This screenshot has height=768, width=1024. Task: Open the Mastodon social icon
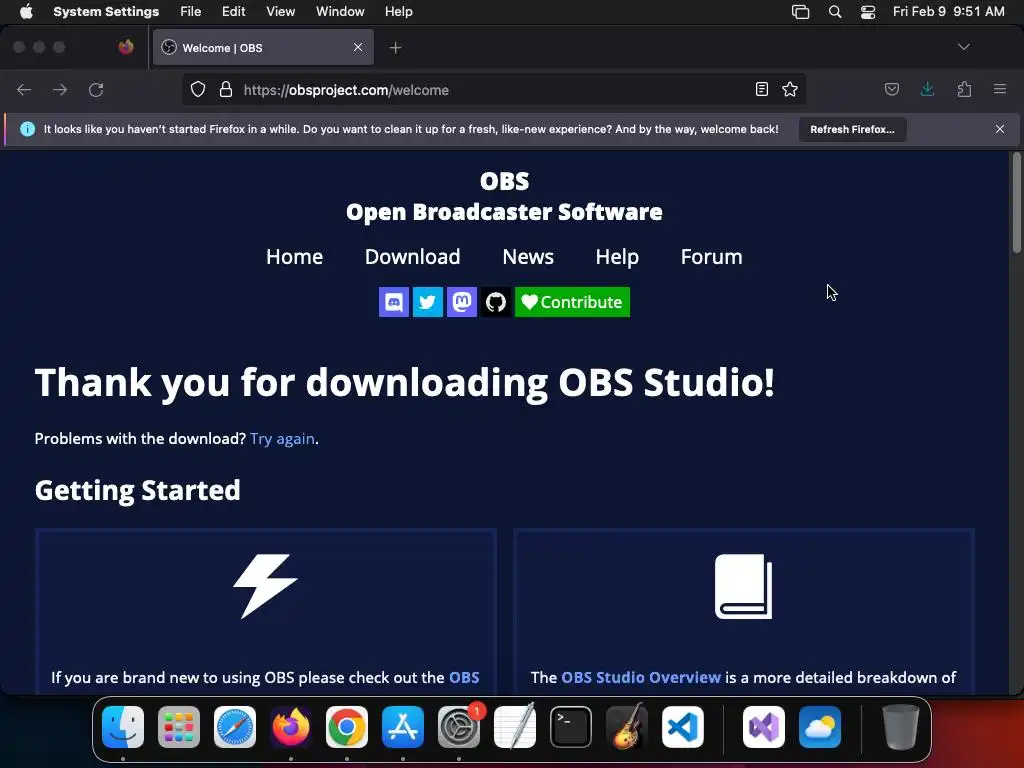point(462,302)
